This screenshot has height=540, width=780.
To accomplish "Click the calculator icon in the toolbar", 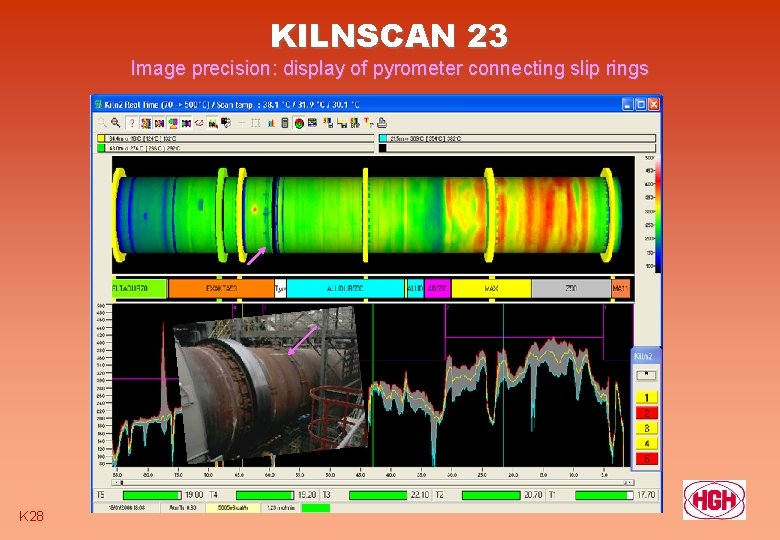I will [x=285, y=123].
